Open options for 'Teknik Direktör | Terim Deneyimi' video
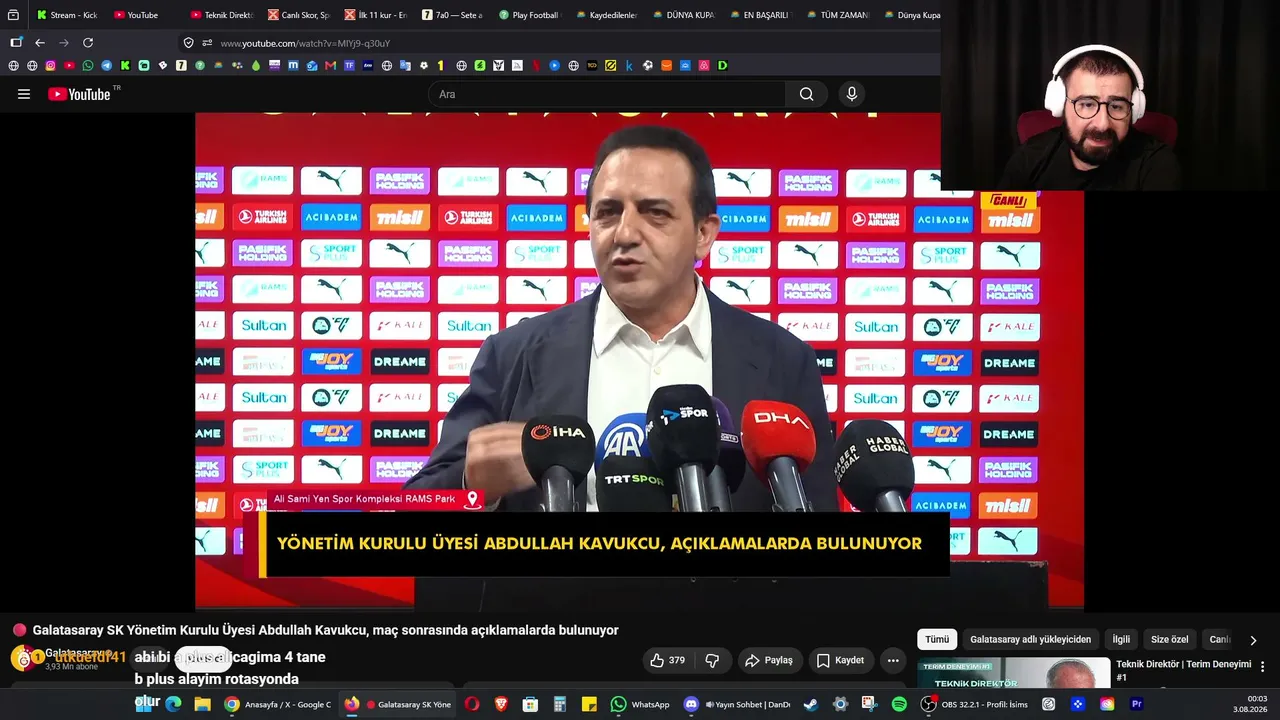This screenshot has width=1280, height=720. [1262, 667]
